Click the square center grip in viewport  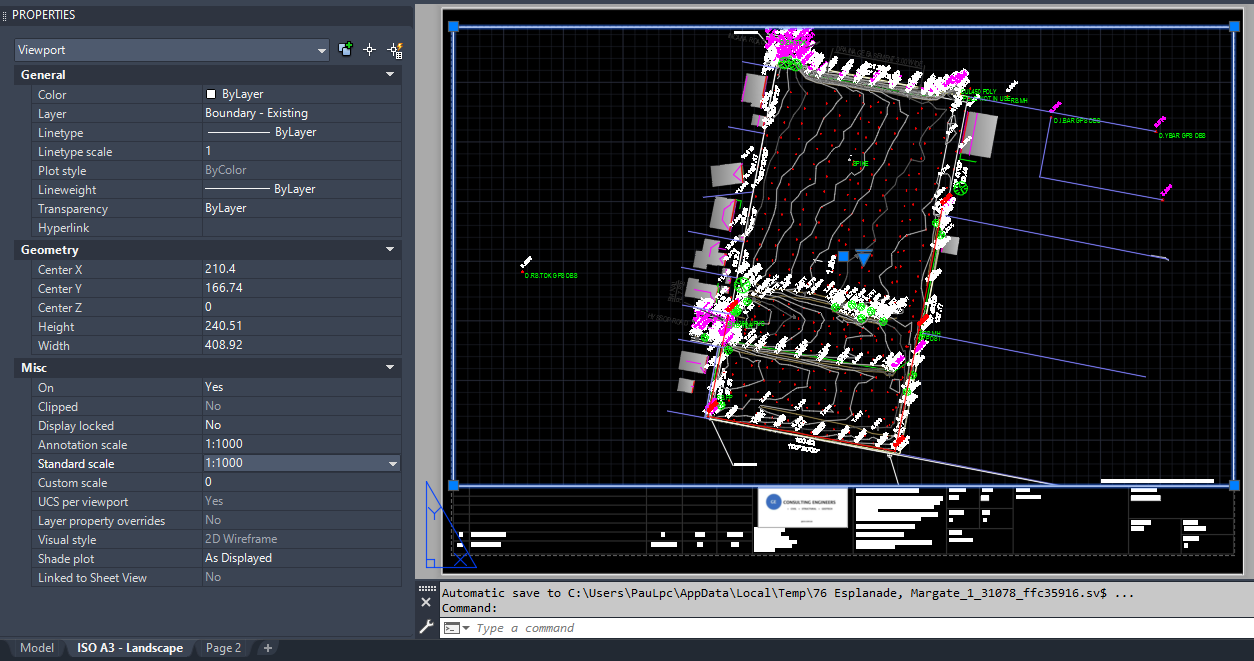(844, 257)
